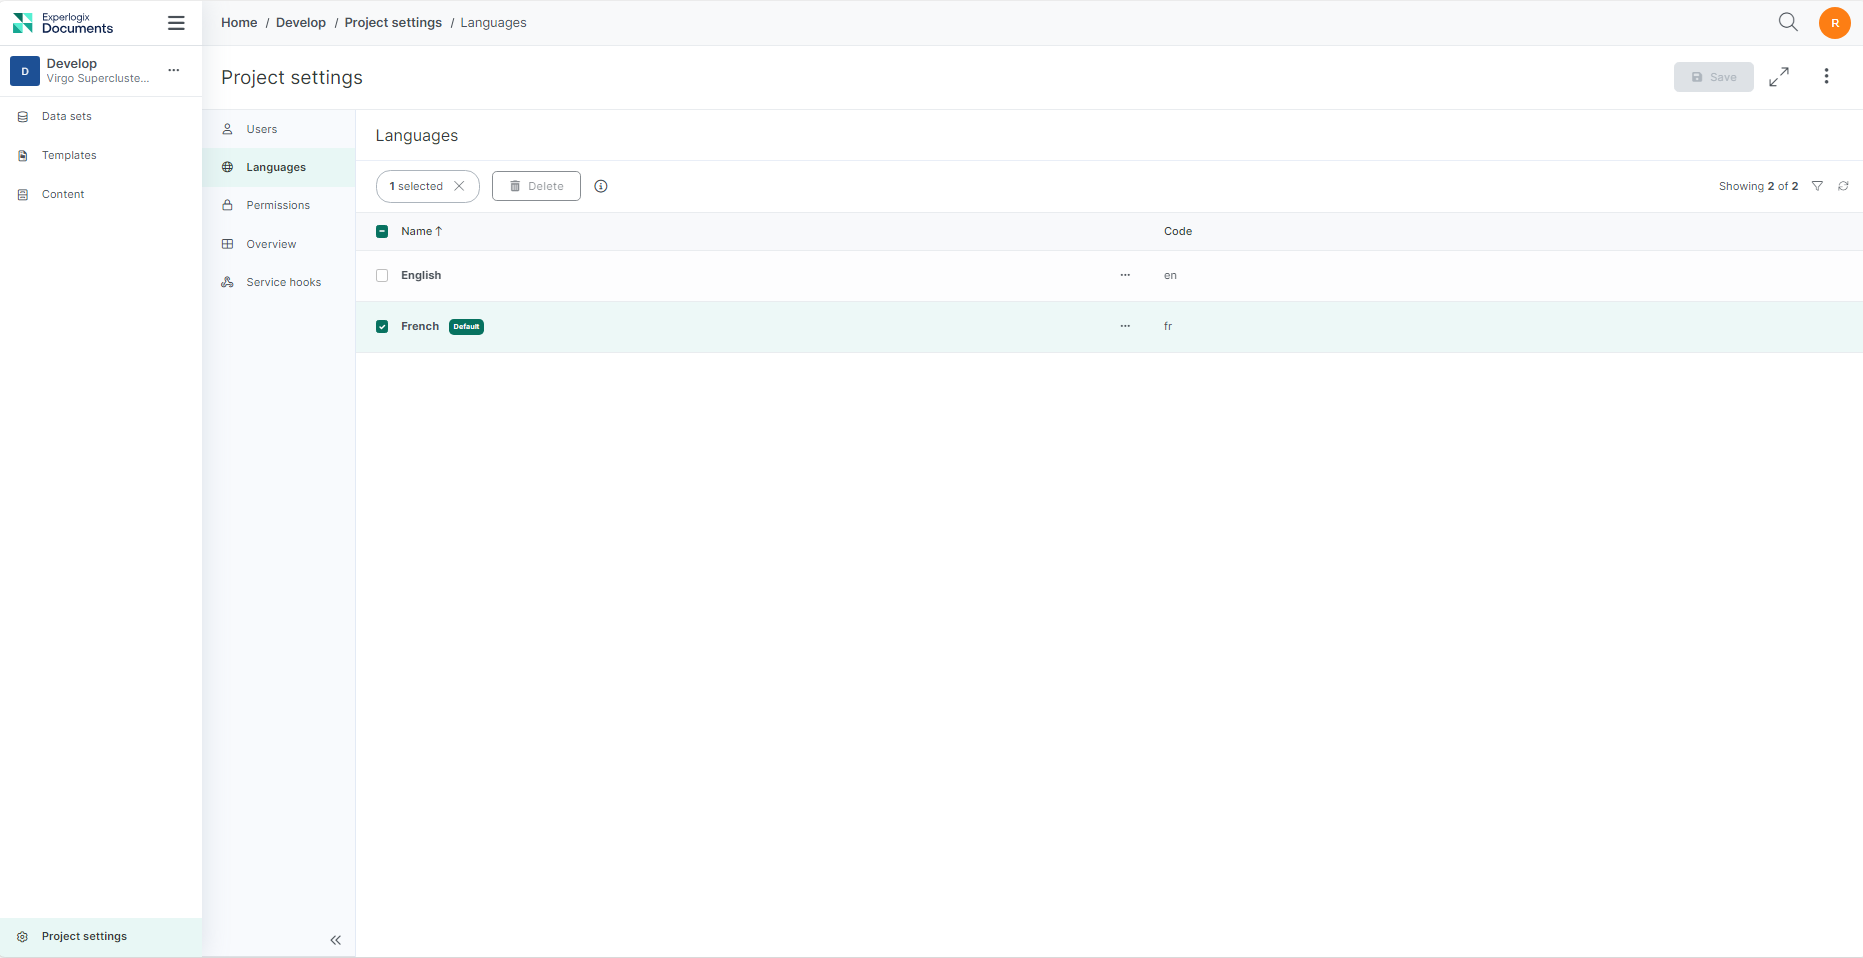Open the English row more-options menu
This screenshot has width=1863, height=958.
tap(1125, 275)
